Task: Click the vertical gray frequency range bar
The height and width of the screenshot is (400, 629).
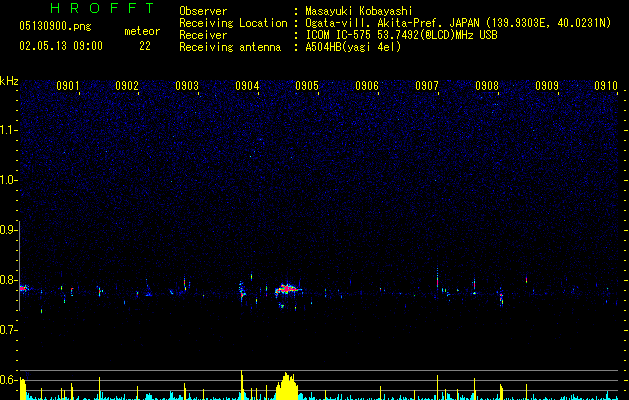Action: tap(19, 266)
